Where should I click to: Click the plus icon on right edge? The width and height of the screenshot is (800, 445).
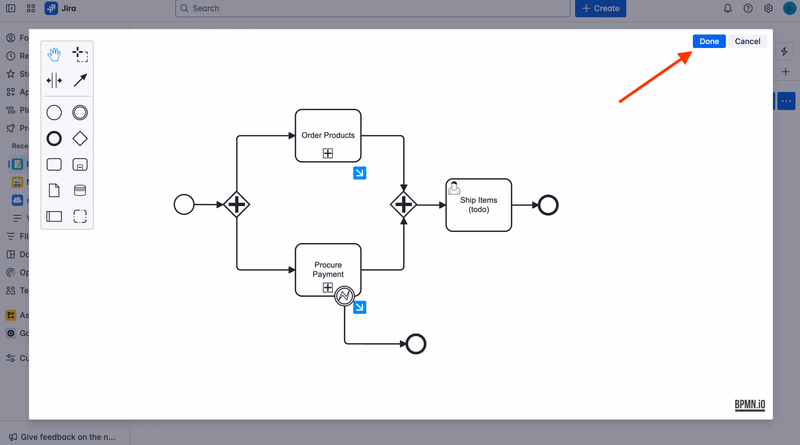coord(786,72)
